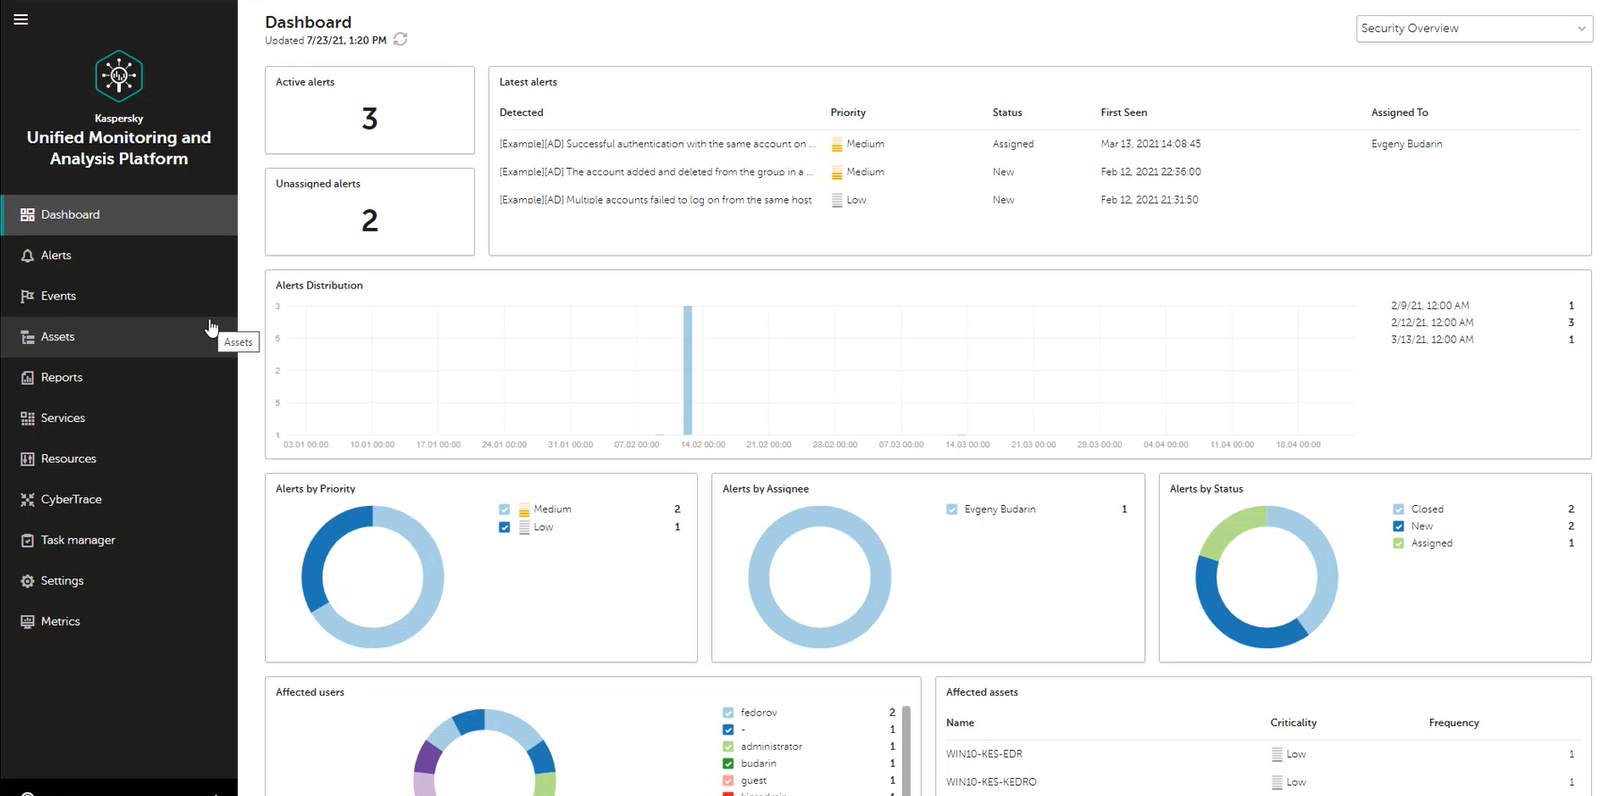The height and width of the screenshot is (796, 1600).
Task: Open the Task manager page
Action: 119,540
